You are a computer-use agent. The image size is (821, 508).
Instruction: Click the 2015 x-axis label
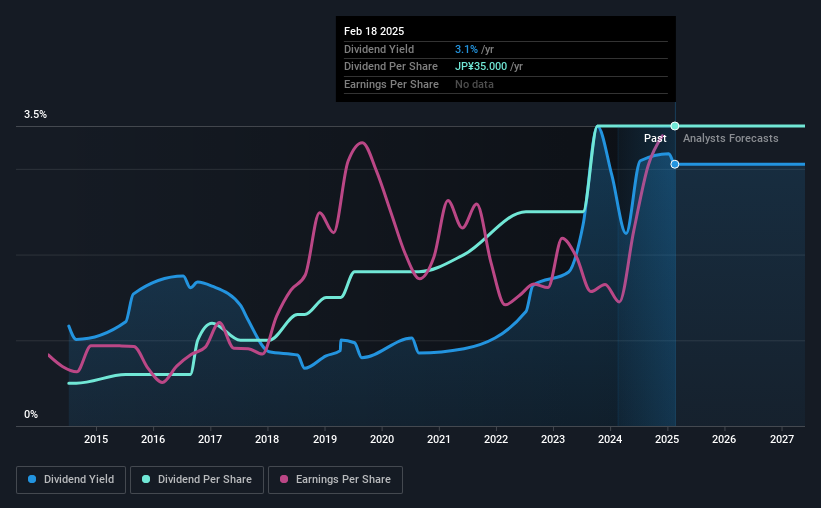[96, 439]
